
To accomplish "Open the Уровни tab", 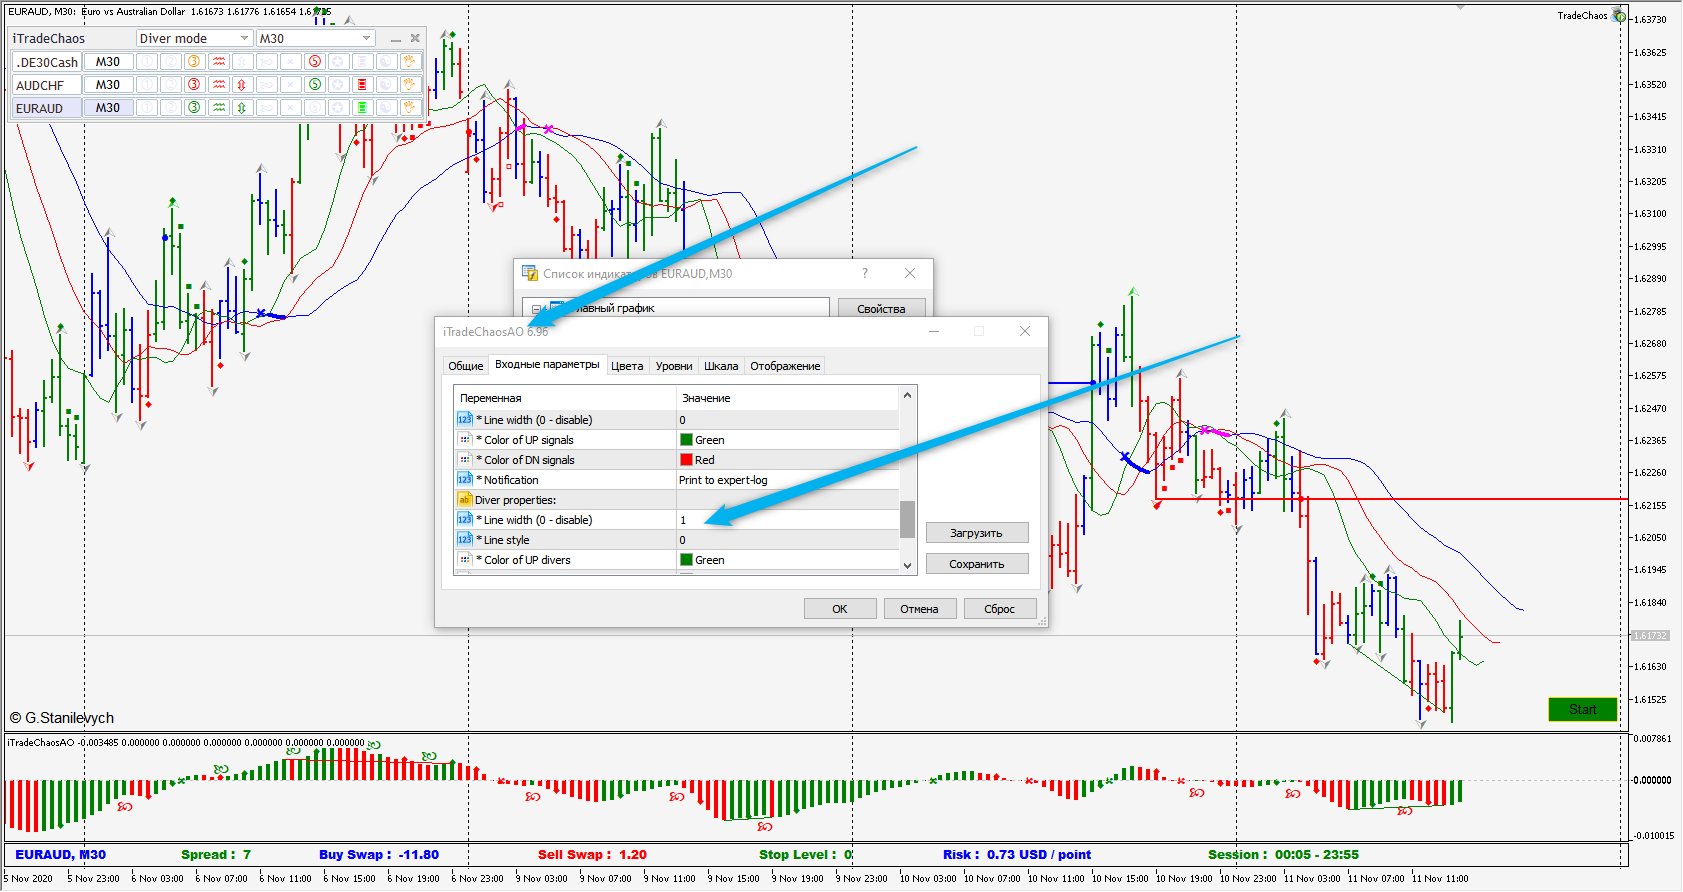I will [x=674, y=366].
